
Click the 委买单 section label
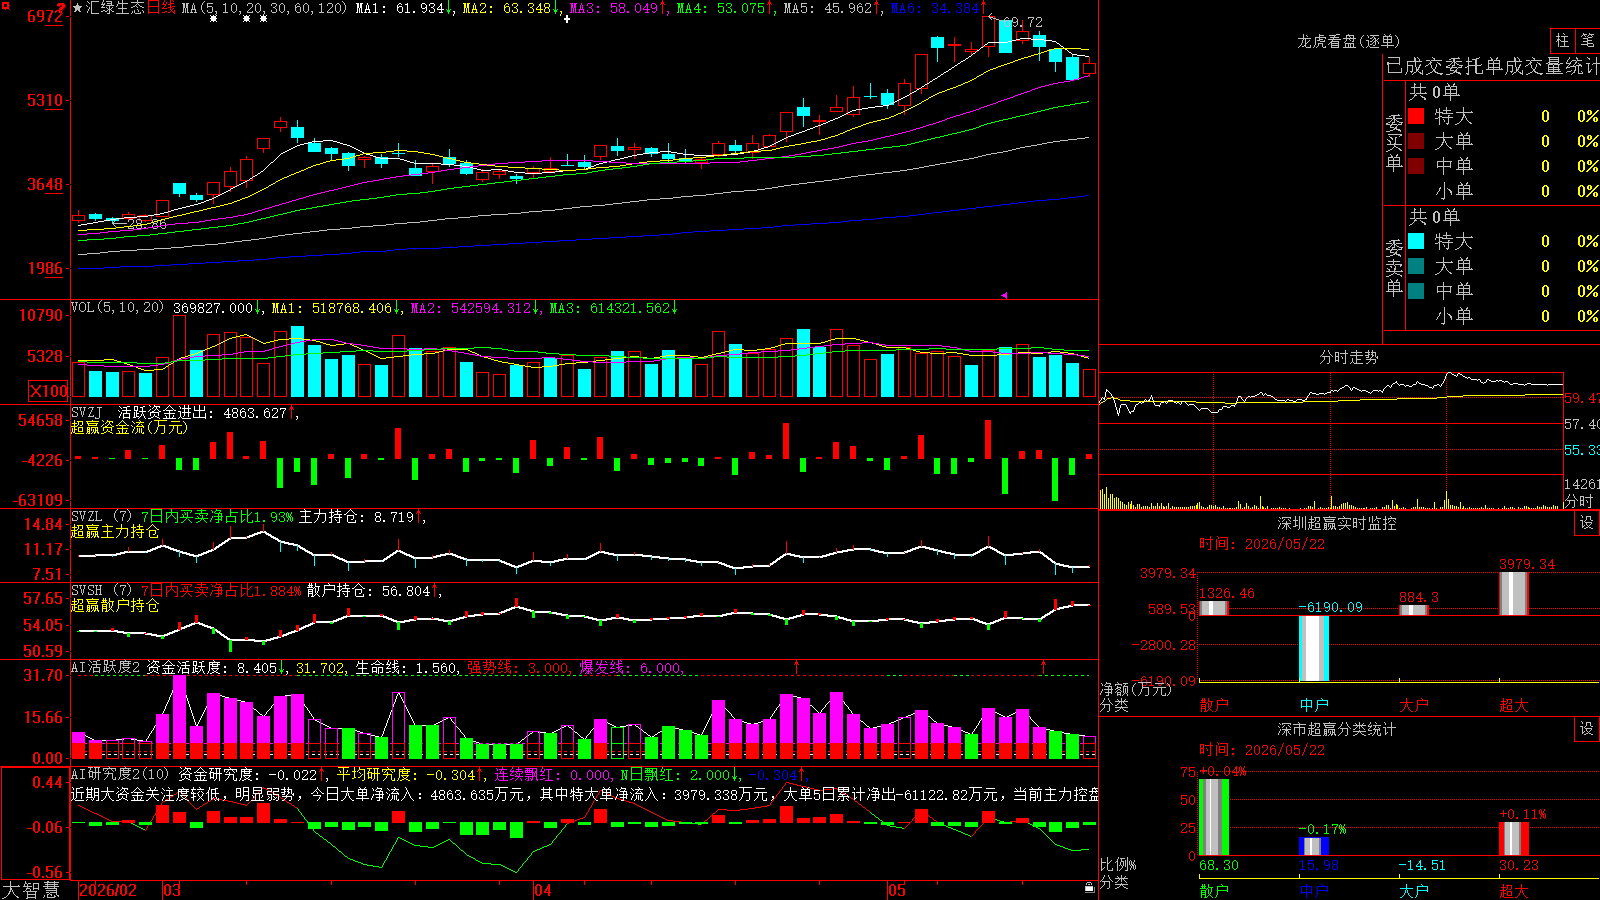(1394, 142)
